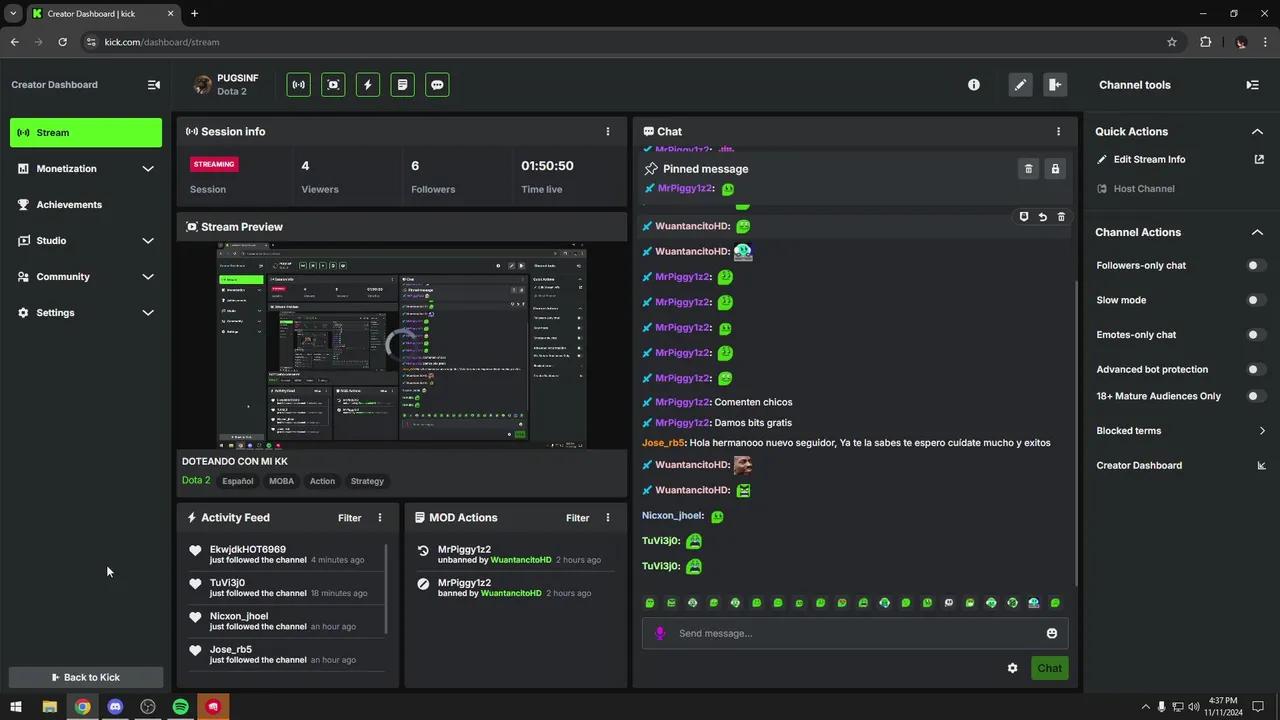Screen dimensions: 1280x720
Task: Click the lock icon on pinned message
Action: click(1054, 169)
